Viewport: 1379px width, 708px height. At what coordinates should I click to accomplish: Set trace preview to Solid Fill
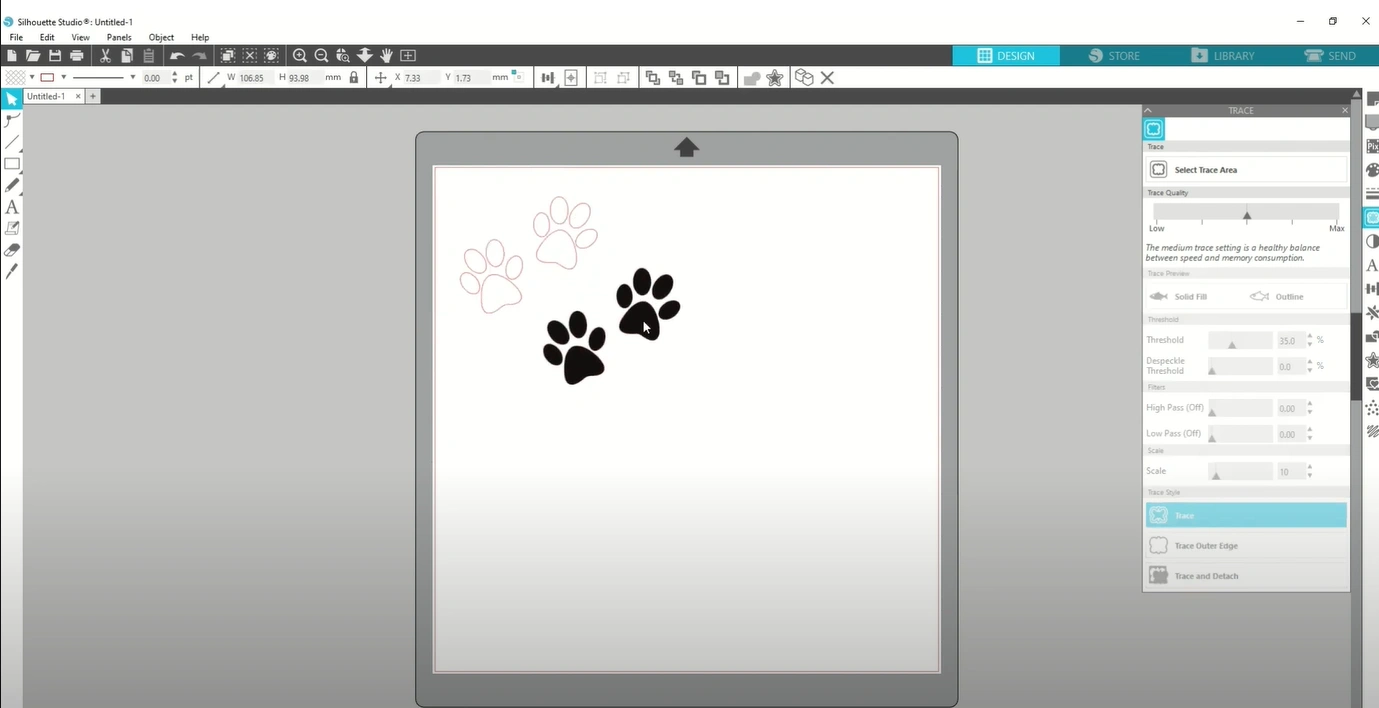click(1178, 297)
